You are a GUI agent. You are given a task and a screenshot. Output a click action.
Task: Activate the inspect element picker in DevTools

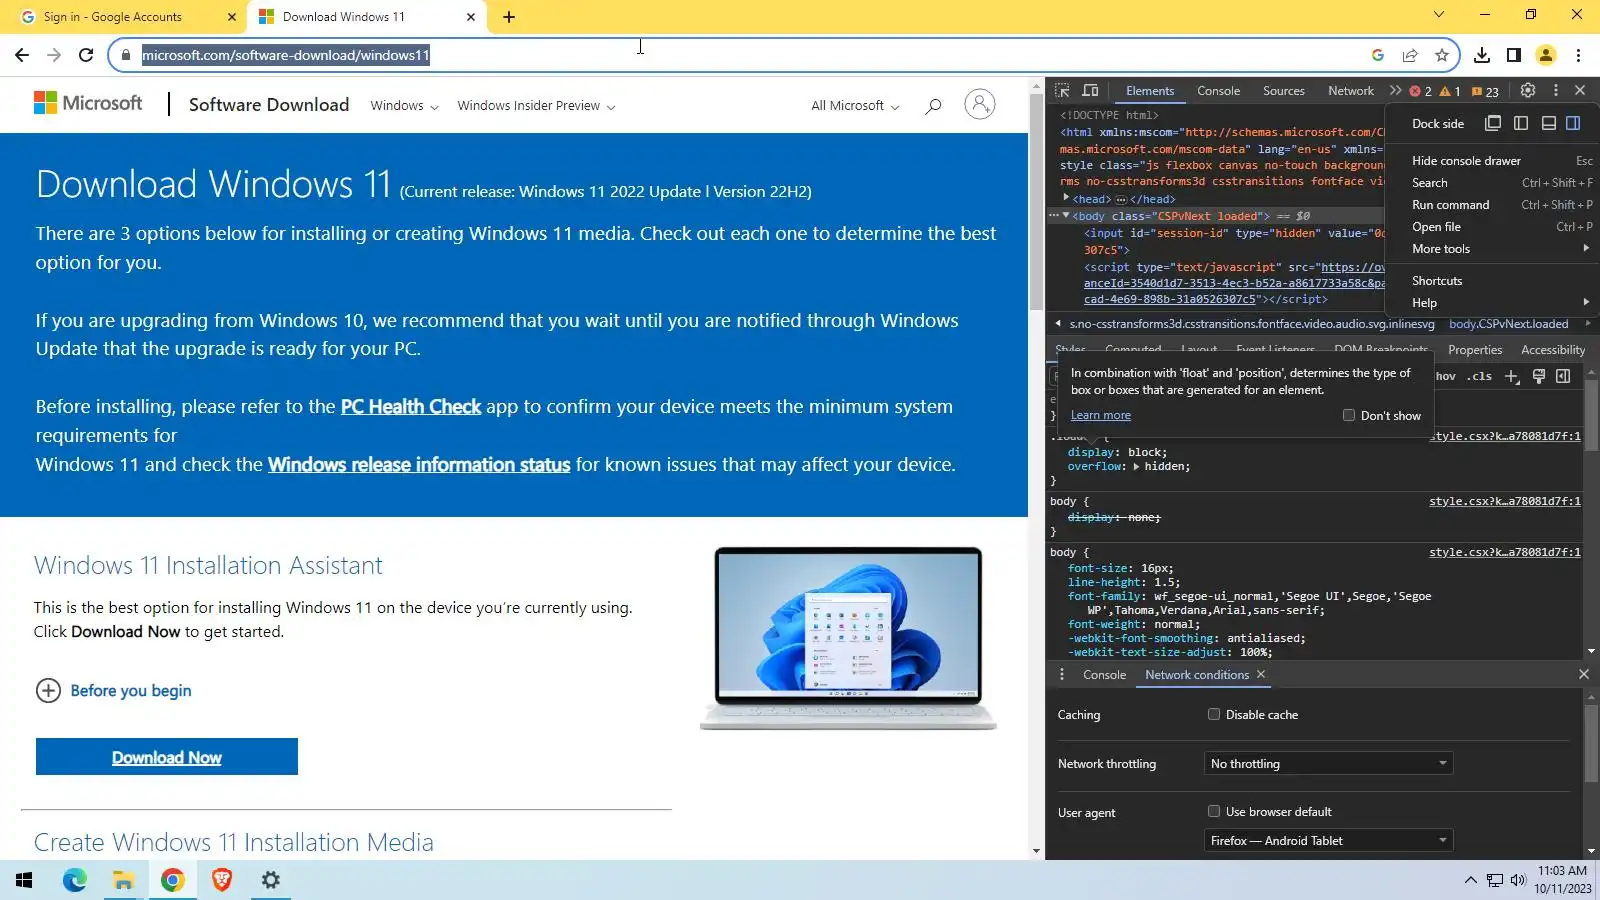point(1062,91)
